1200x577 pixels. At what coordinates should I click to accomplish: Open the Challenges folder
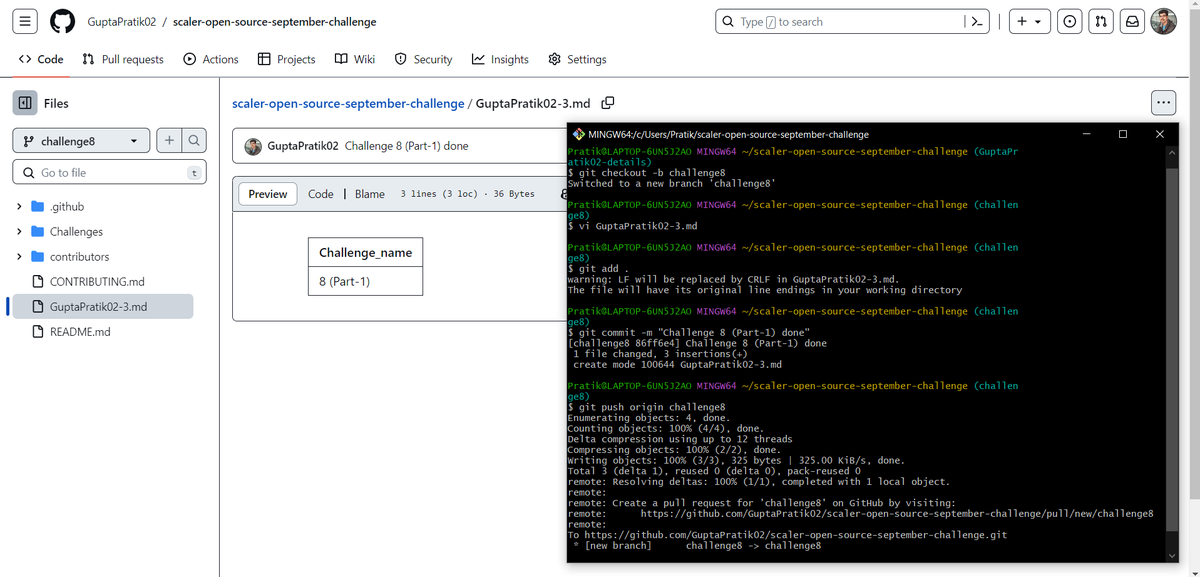(x=76, y=231)
